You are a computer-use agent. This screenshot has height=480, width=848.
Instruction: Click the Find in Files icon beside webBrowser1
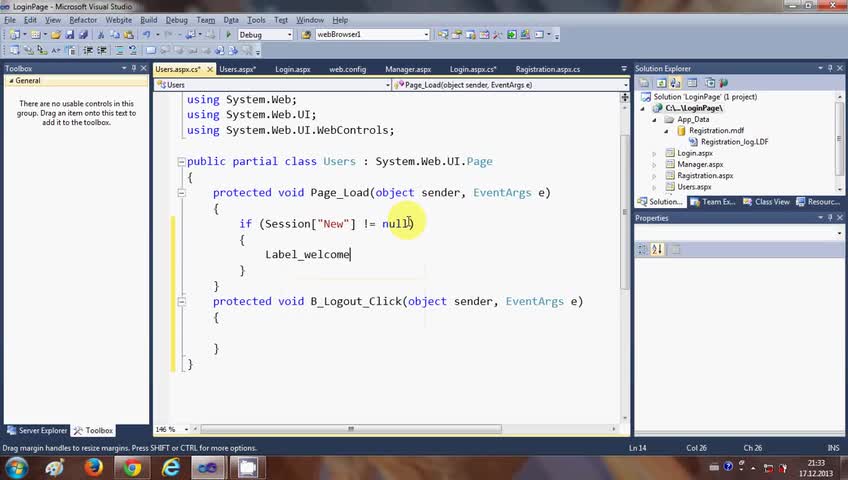[x=306, y=35]
